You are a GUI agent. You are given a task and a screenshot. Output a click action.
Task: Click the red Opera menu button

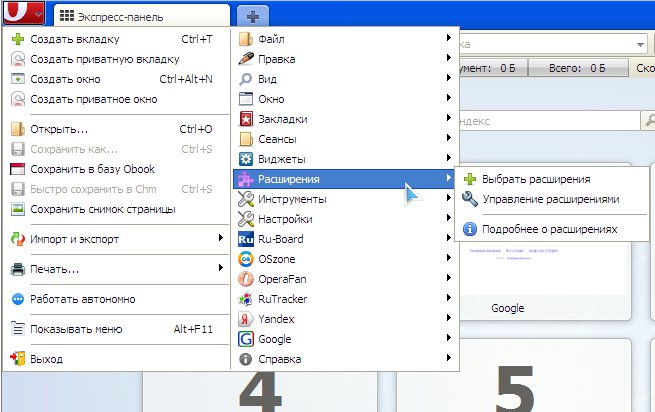(x=22, y=14)
